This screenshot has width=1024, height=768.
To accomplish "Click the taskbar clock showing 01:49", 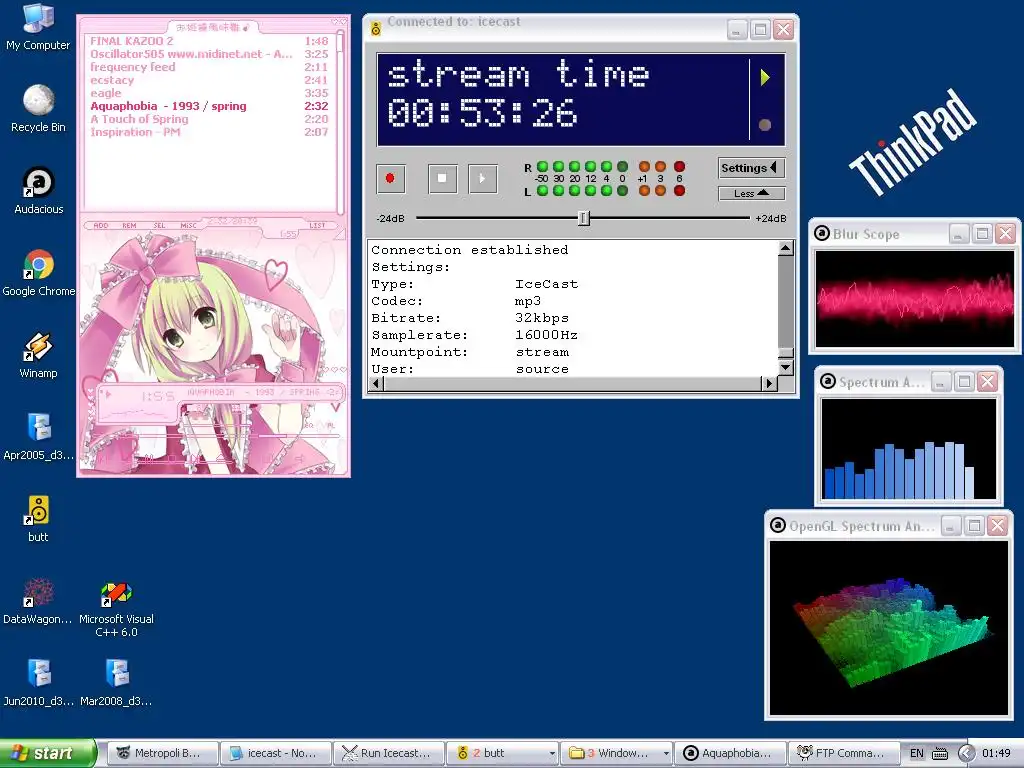I will coord(996,753).
